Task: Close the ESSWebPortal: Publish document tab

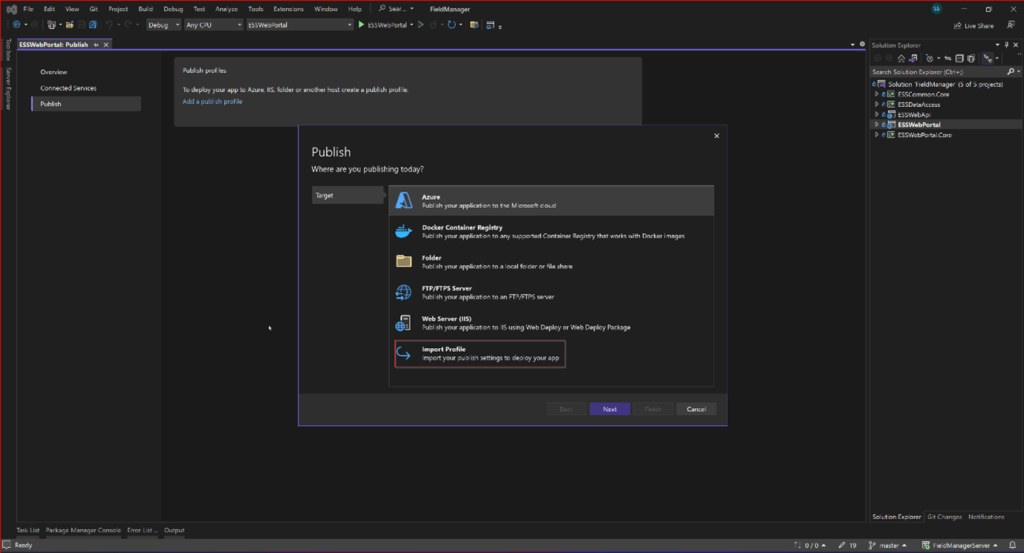Action: point(106,44)
